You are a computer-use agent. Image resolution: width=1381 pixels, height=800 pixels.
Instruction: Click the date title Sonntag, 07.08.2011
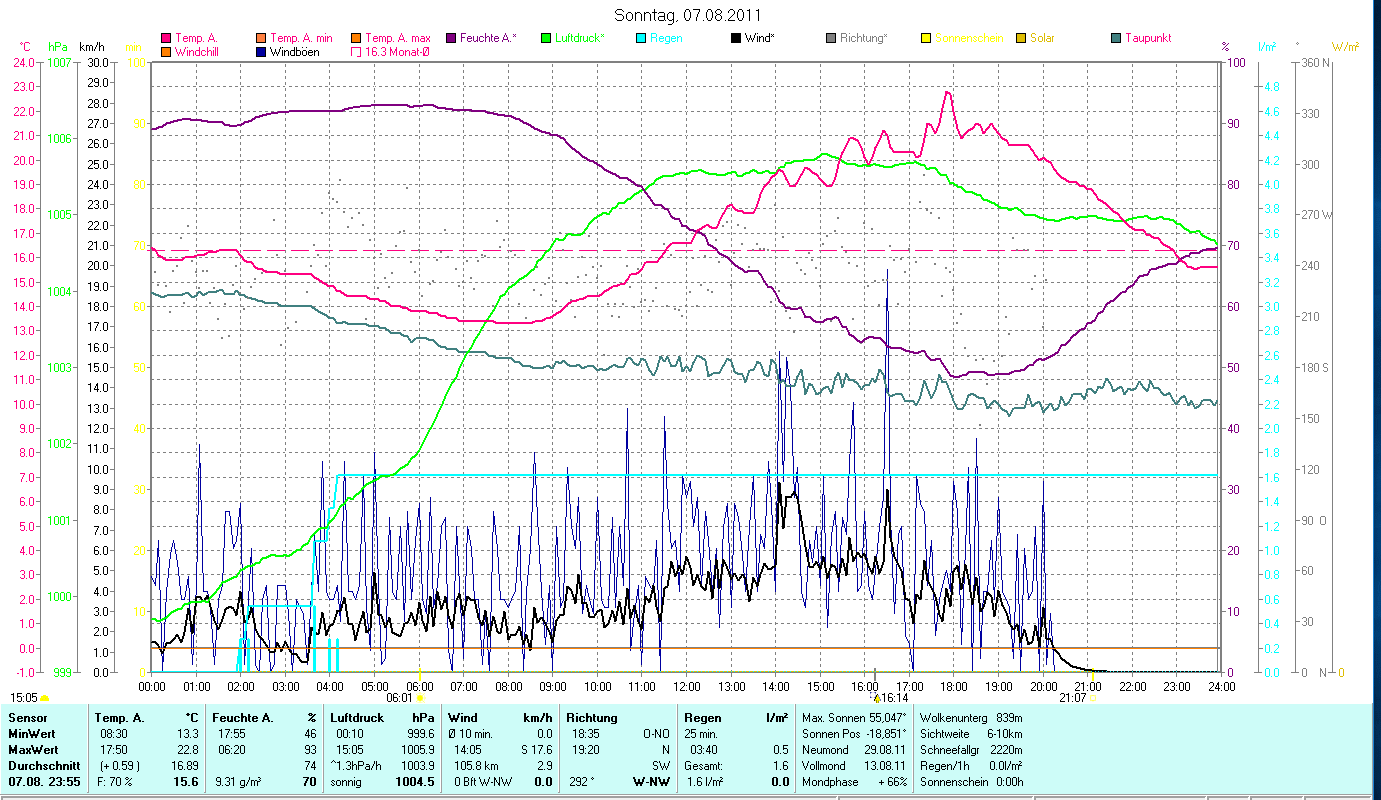point(687,15)
